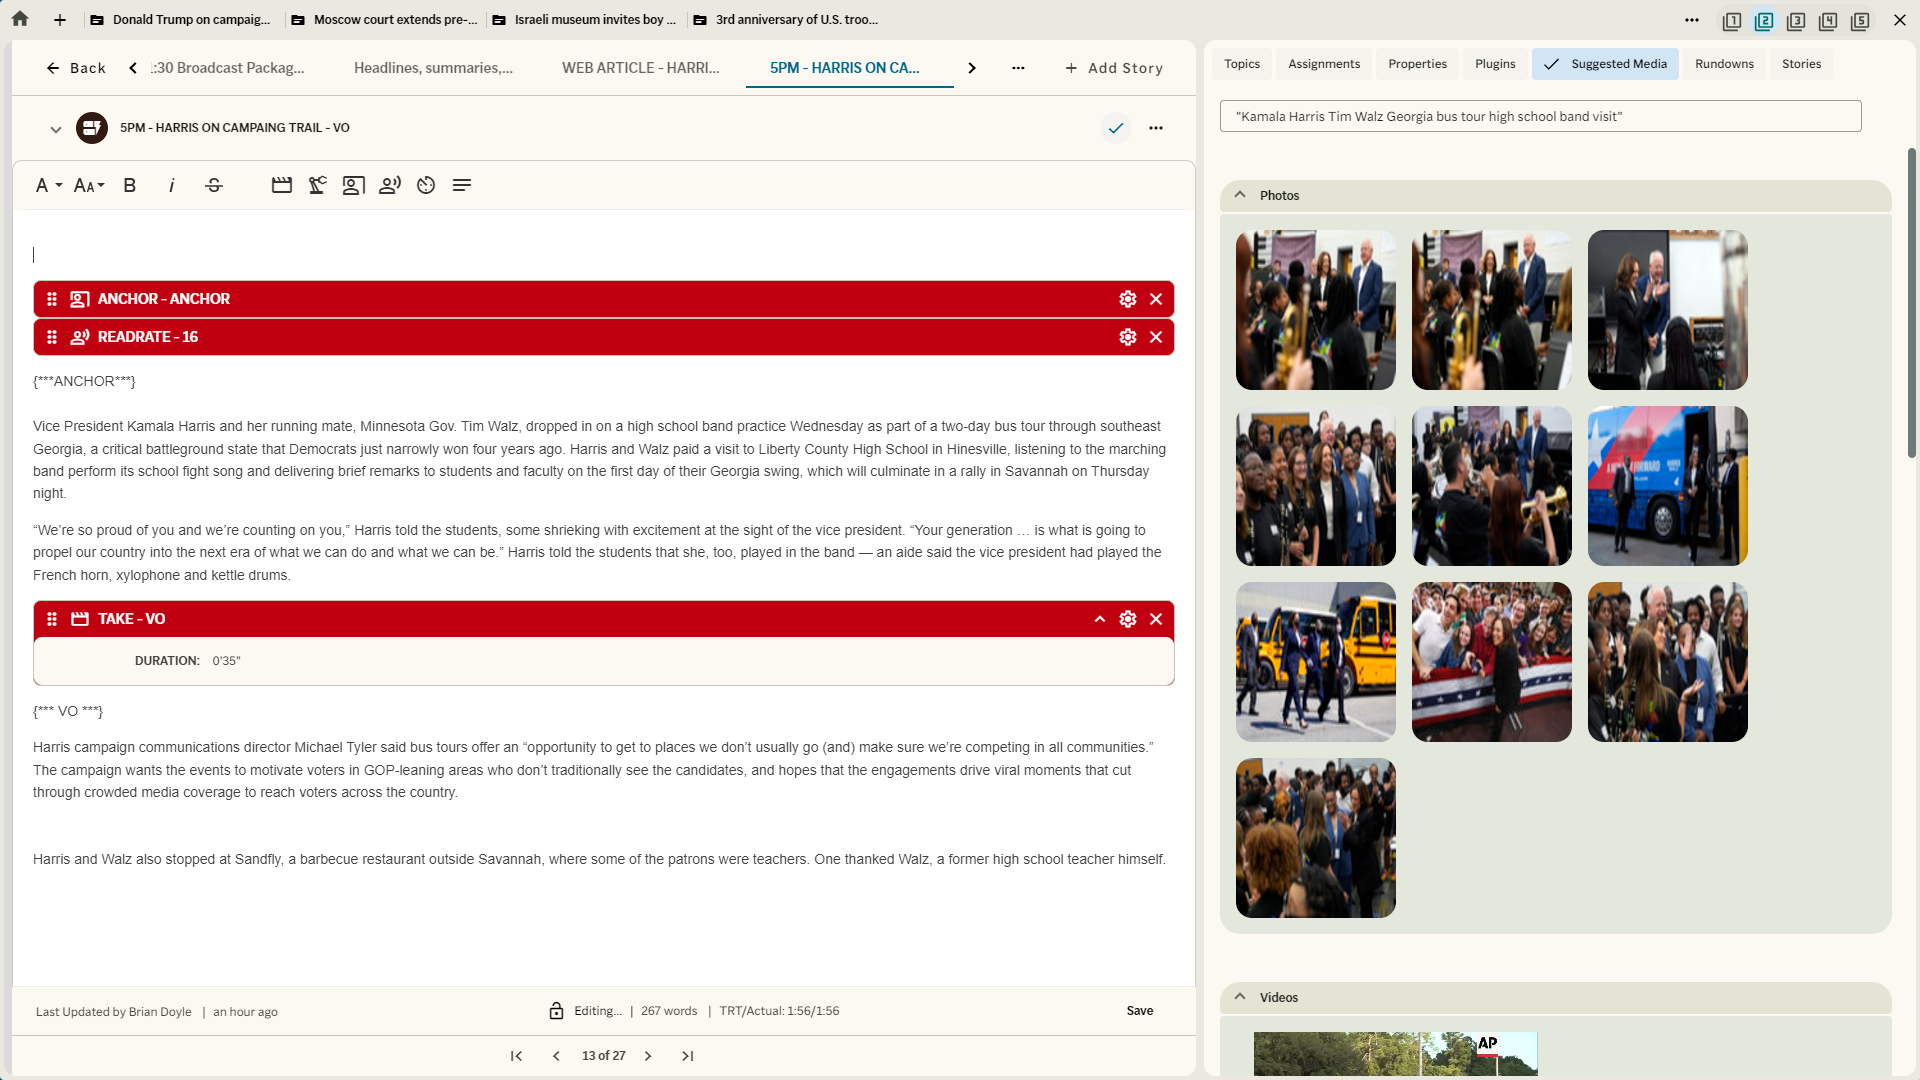Apply strikethrough formatting

tap(213, 185)
